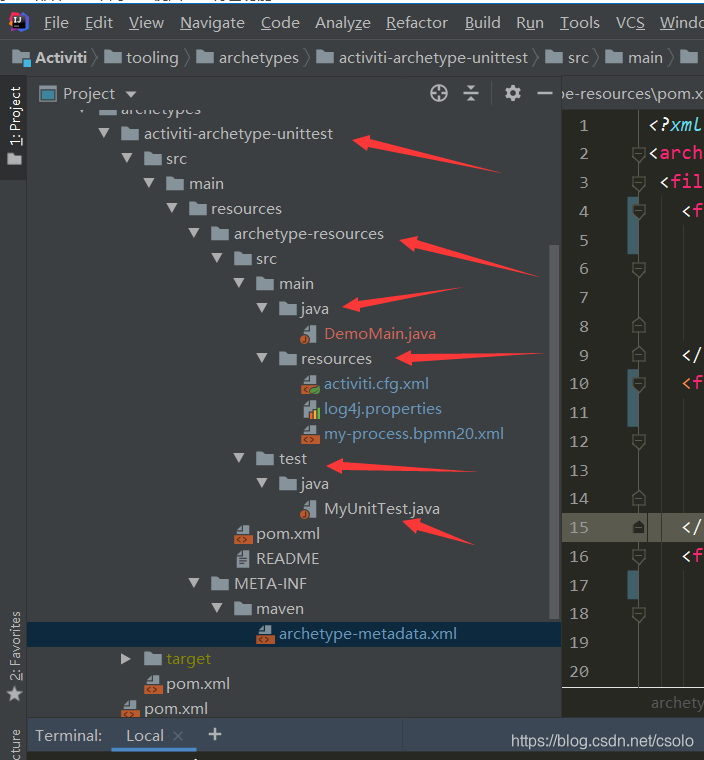Screen dimensions: 704x760
Task: Click the star icon of Favorites tool window
Action: (x=15, y=694)
